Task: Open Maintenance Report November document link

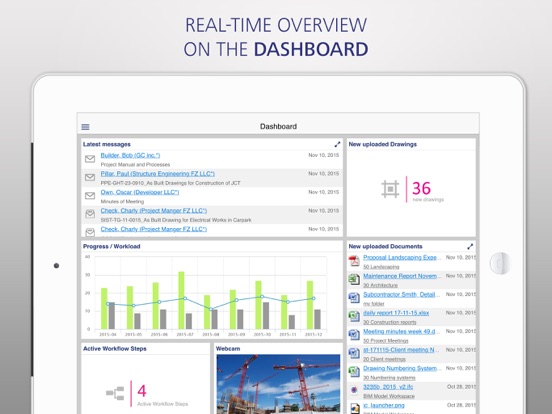Action: (402, 276)
